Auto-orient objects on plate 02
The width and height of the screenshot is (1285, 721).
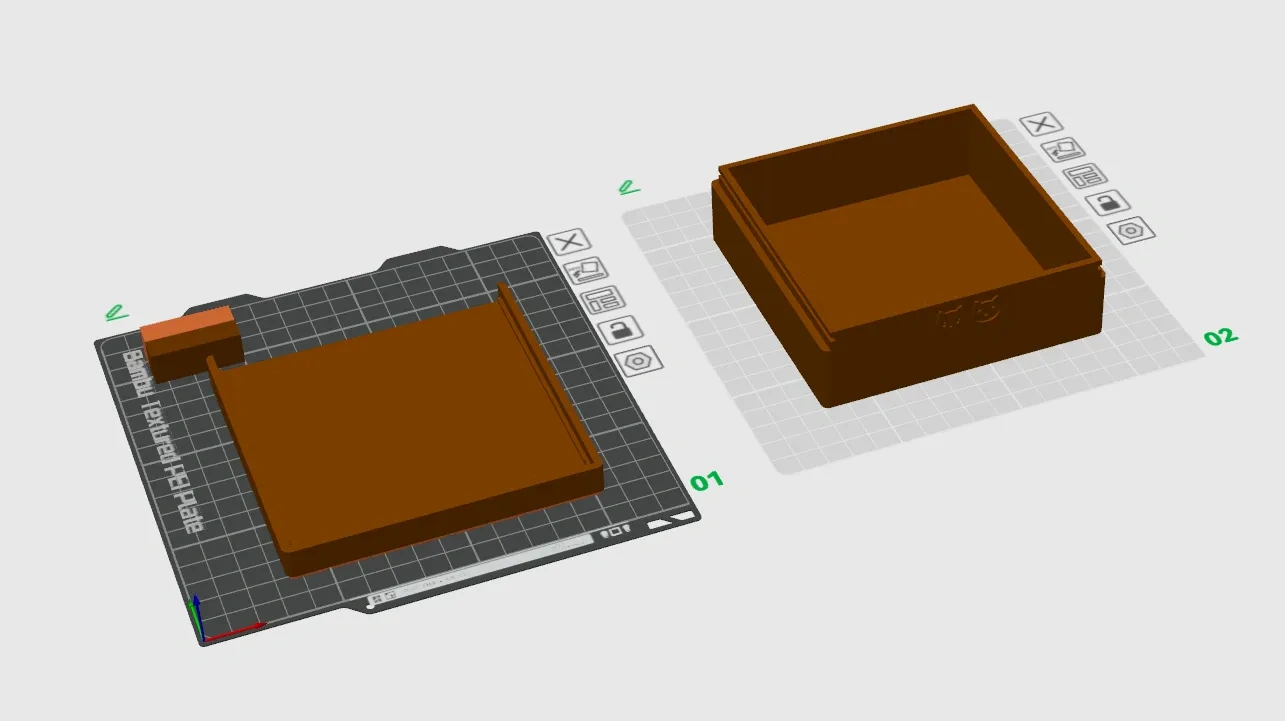pyautogui.click(x=1063, y=150)
